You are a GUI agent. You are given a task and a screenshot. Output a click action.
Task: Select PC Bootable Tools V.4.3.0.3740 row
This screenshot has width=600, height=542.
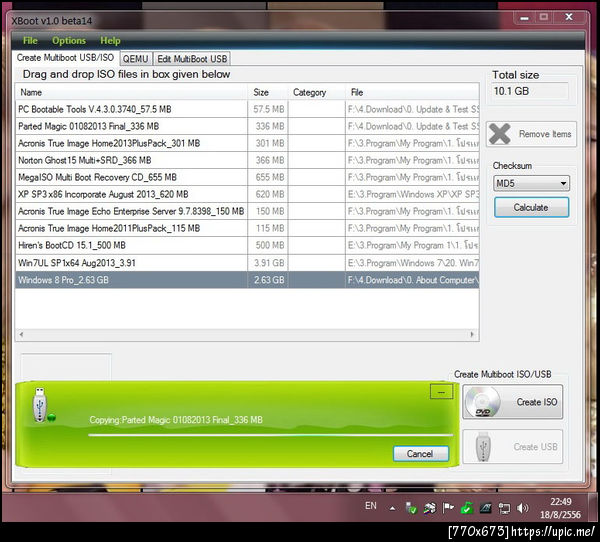coord(247,109)
